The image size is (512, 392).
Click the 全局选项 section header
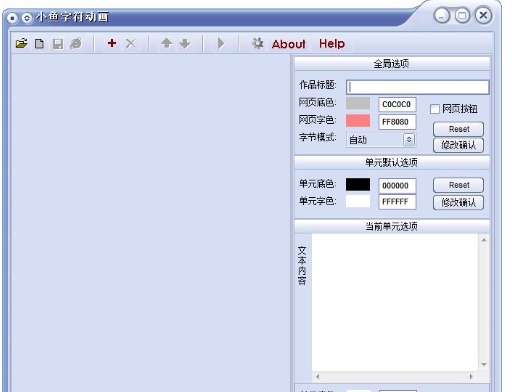pyautogui.click(x=392, y=63)
